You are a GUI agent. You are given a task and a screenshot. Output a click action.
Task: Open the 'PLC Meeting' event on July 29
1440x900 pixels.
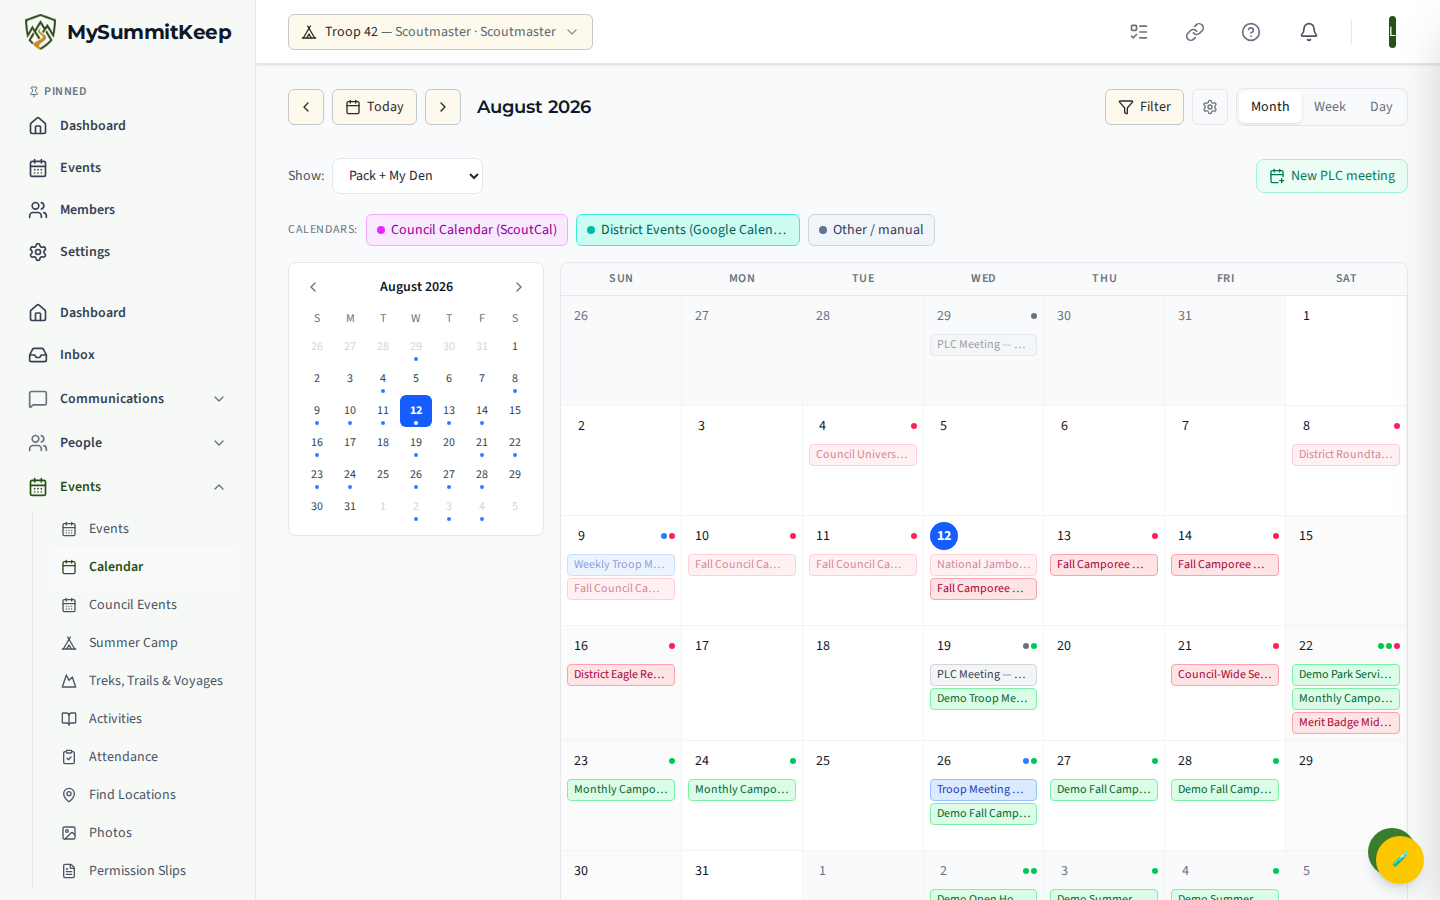[983, 345]
